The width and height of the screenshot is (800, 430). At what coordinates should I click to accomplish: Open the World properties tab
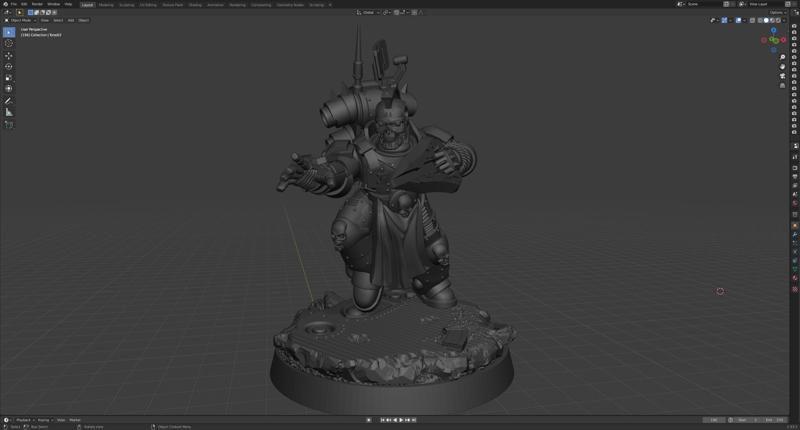point(795,203)
